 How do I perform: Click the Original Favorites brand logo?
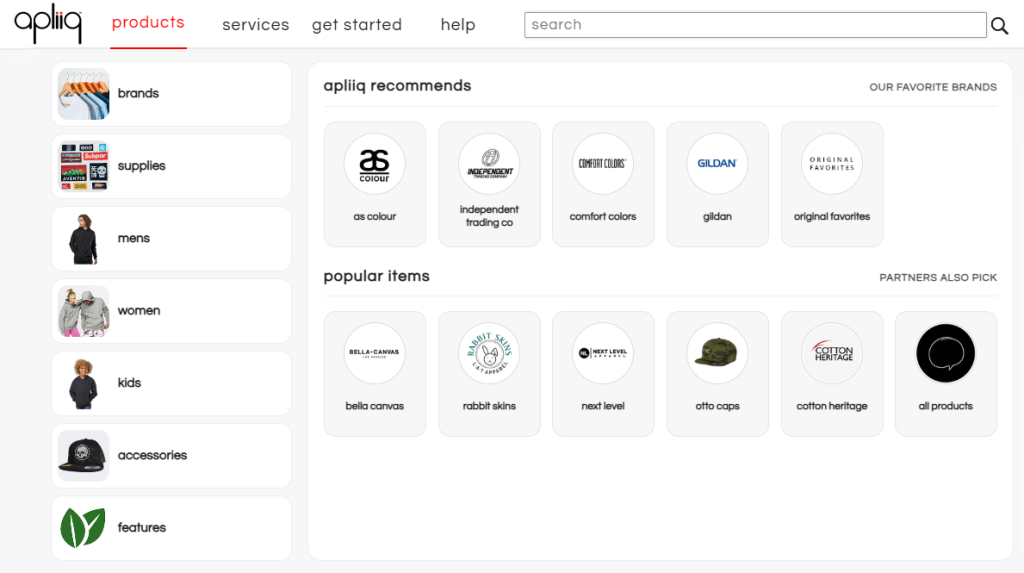point(832,164)
